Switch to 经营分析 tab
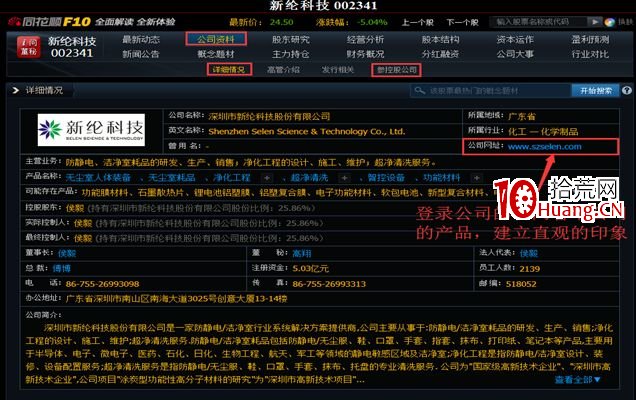This screenshot has width=636, height=400. coord(365,39)
